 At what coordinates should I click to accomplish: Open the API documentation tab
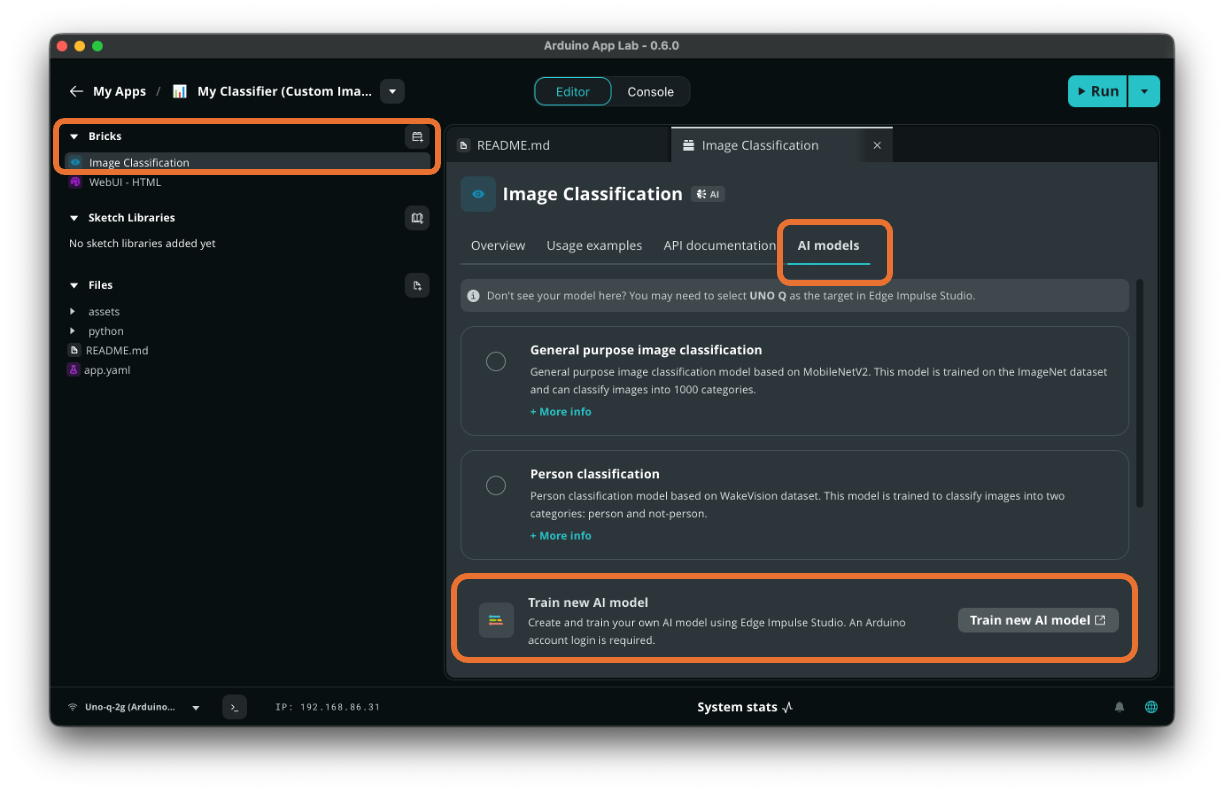click(720, 245)
